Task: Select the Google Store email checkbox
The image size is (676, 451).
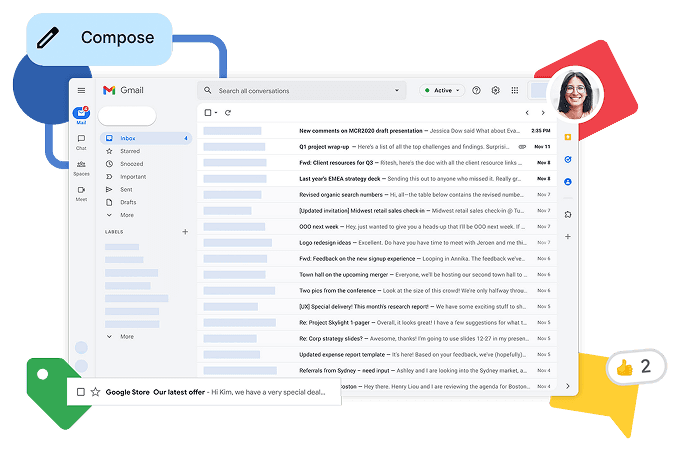Action: [x=81, y=392]
